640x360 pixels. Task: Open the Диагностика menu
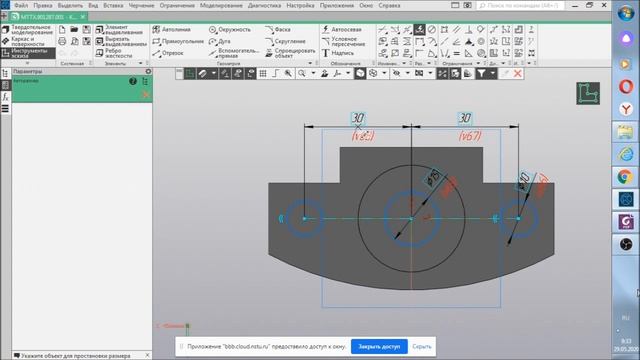[264, 6]
